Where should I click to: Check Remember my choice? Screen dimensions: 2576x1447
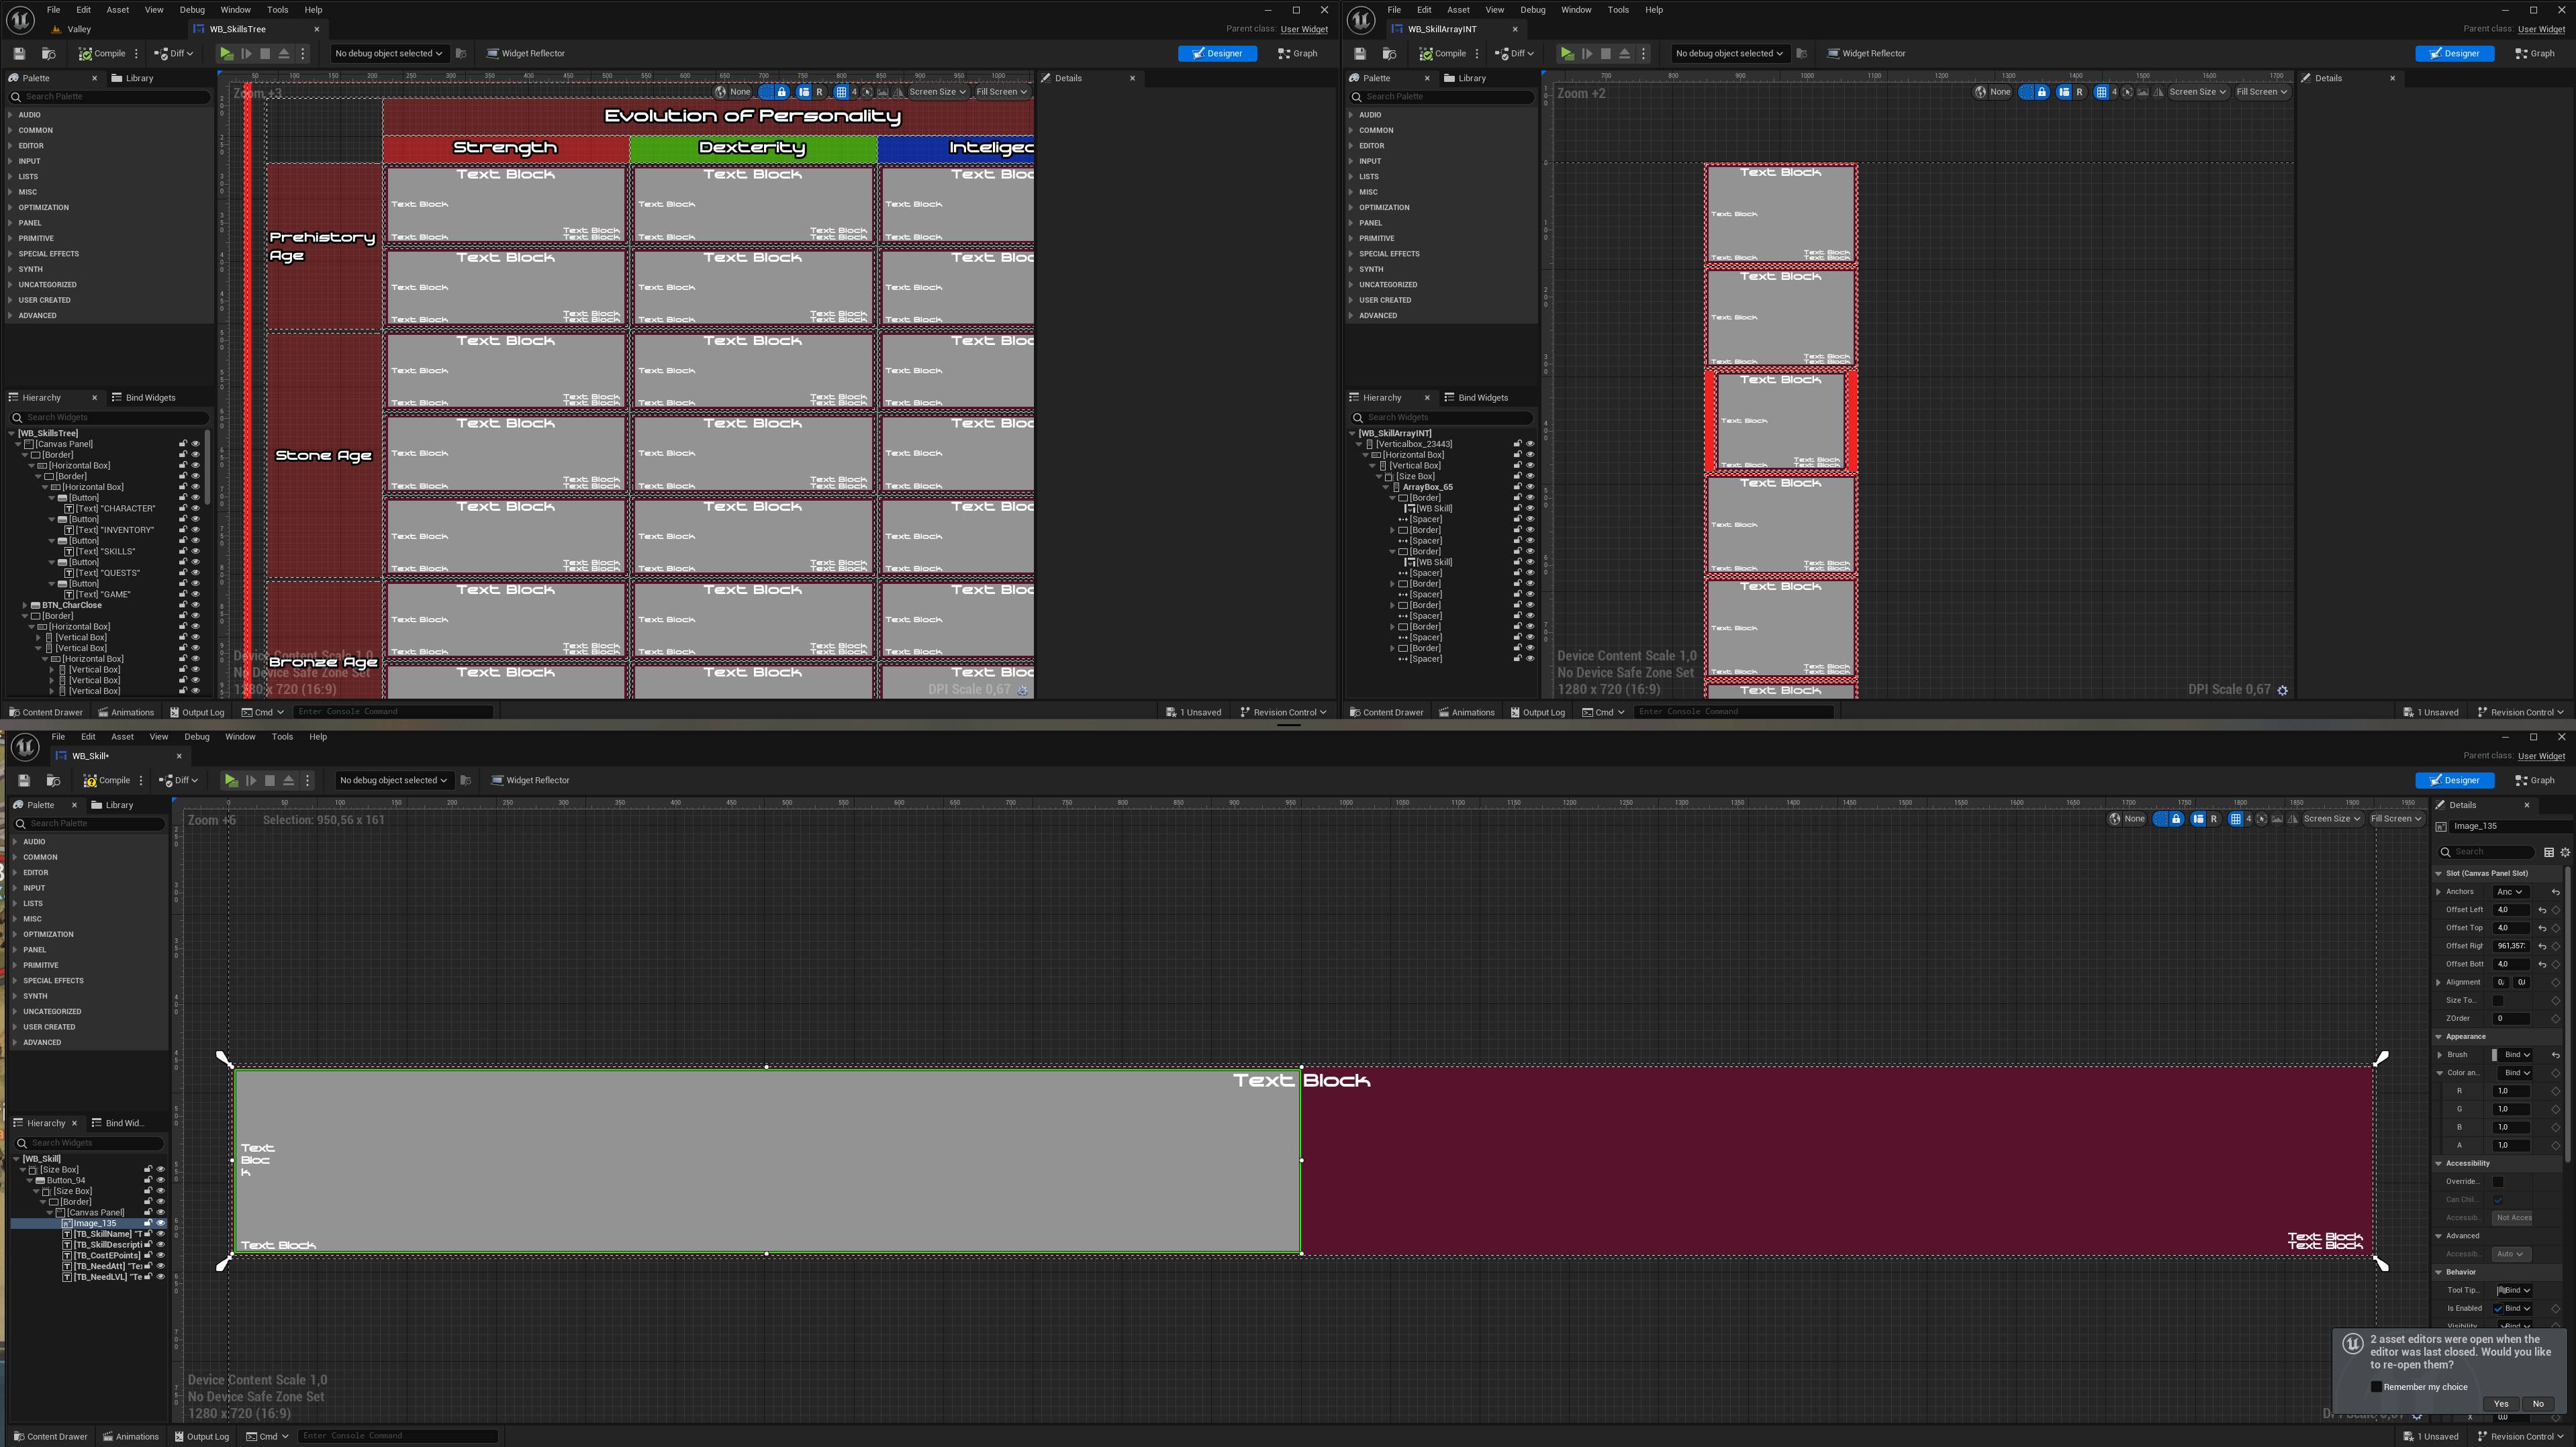(x=2376, y=1388)
